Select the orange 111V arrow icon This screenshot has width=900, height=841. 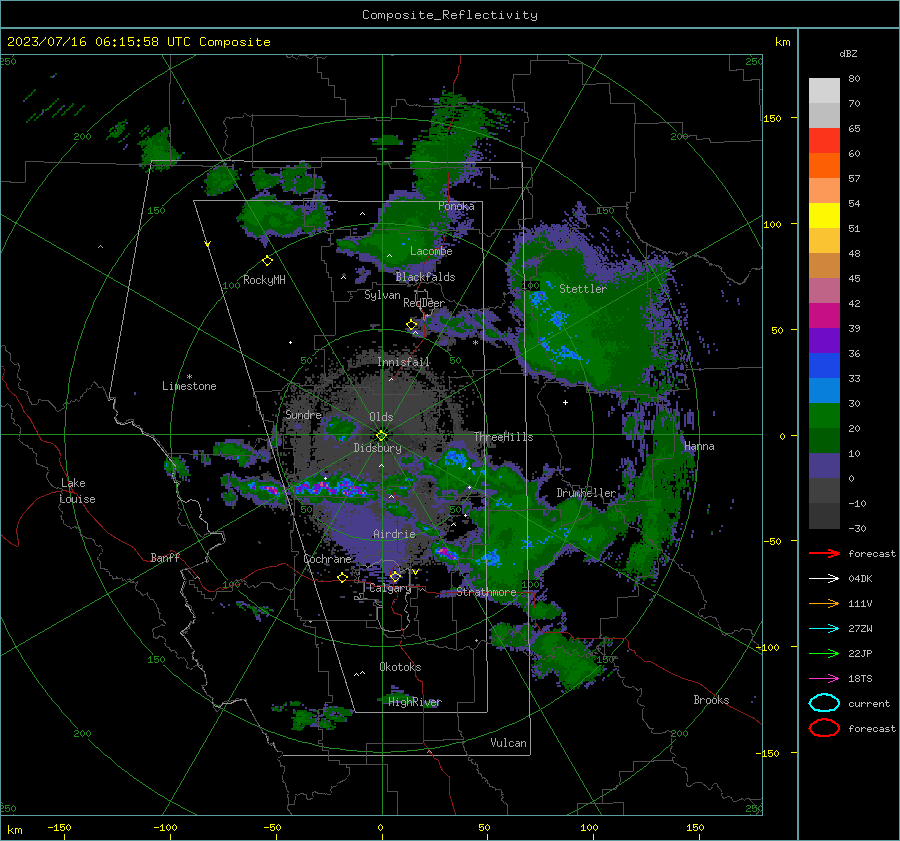(824, 603)
